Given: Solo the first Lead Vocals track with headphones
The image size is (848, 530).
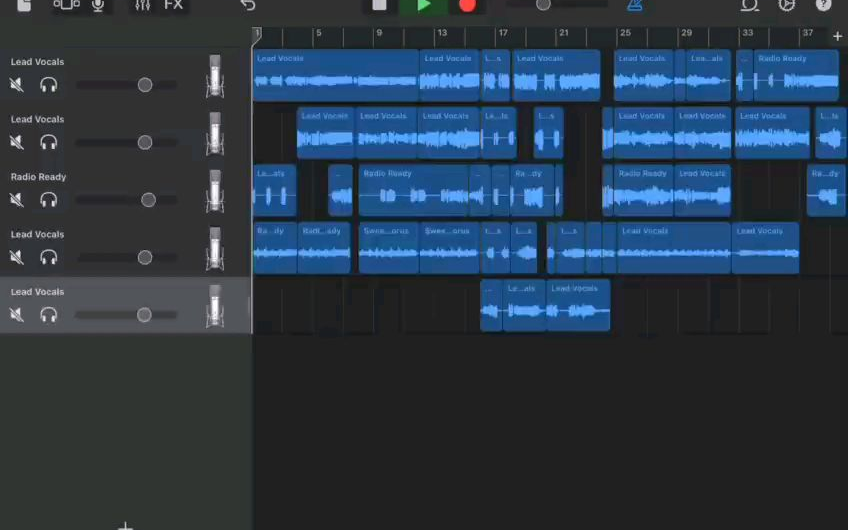Looking at the screenshot, I should [x=48, y=85].
